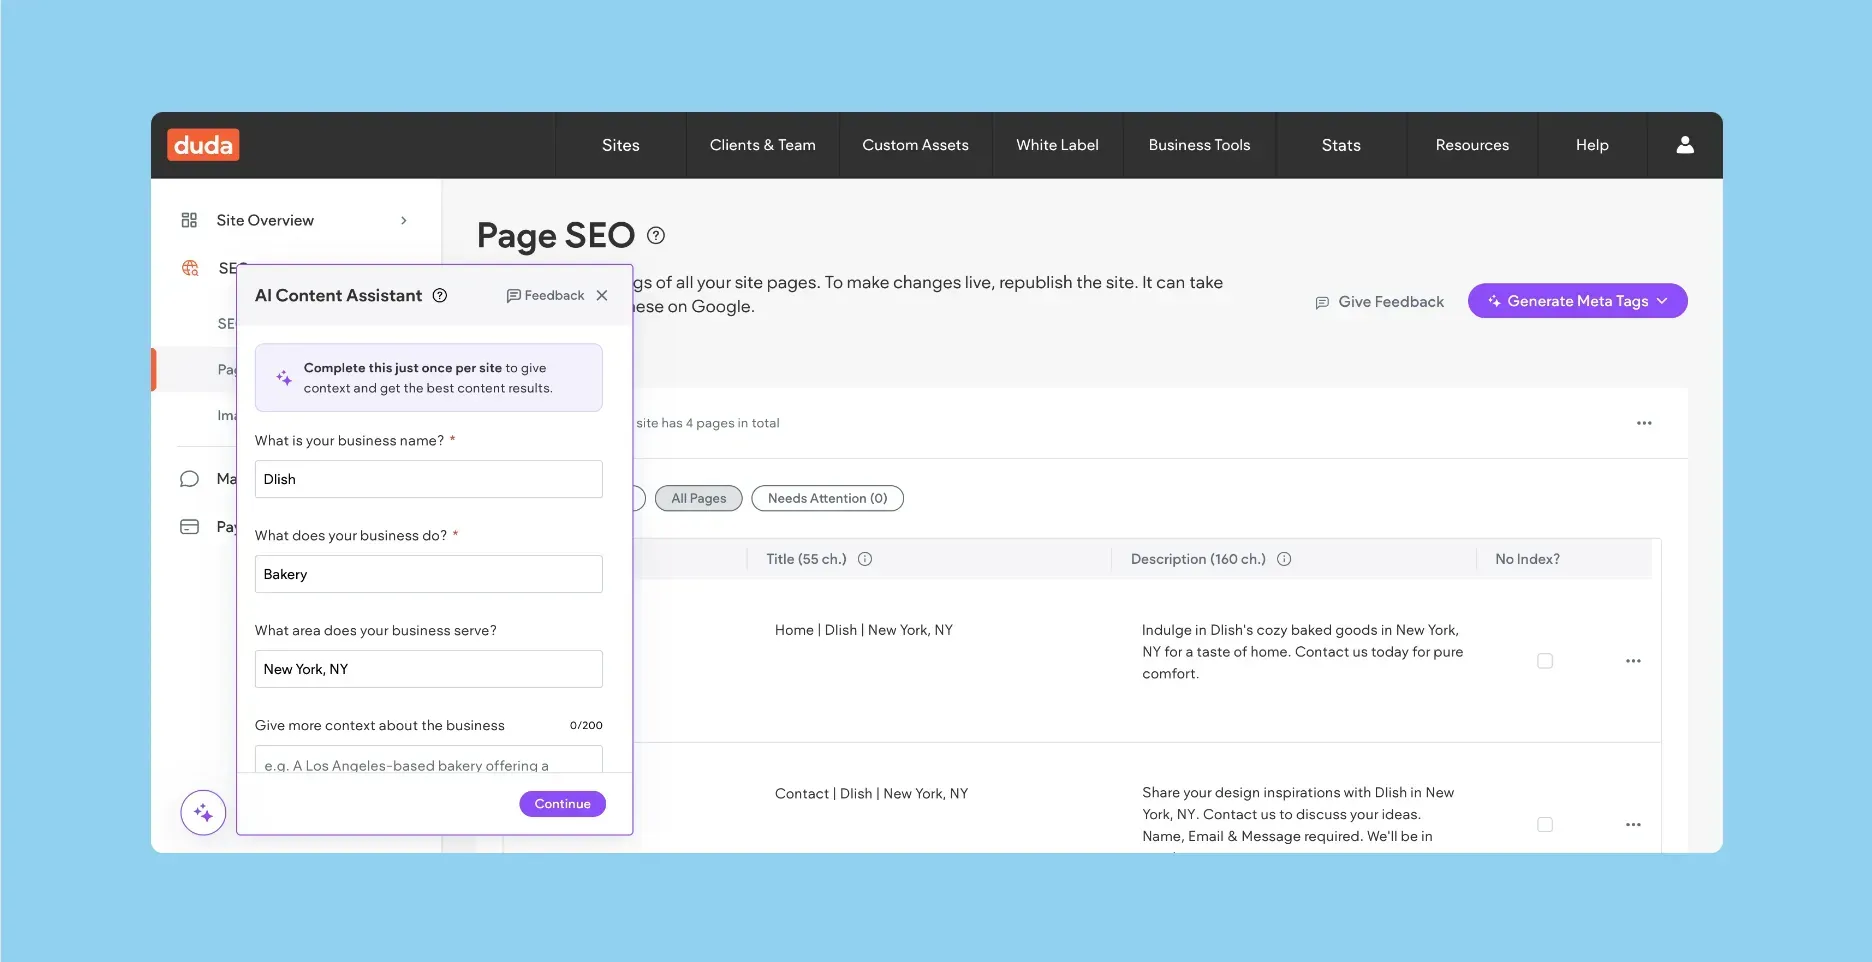Toggle No Index for the Home page
1872x962 pixels.
(1545, 661)
